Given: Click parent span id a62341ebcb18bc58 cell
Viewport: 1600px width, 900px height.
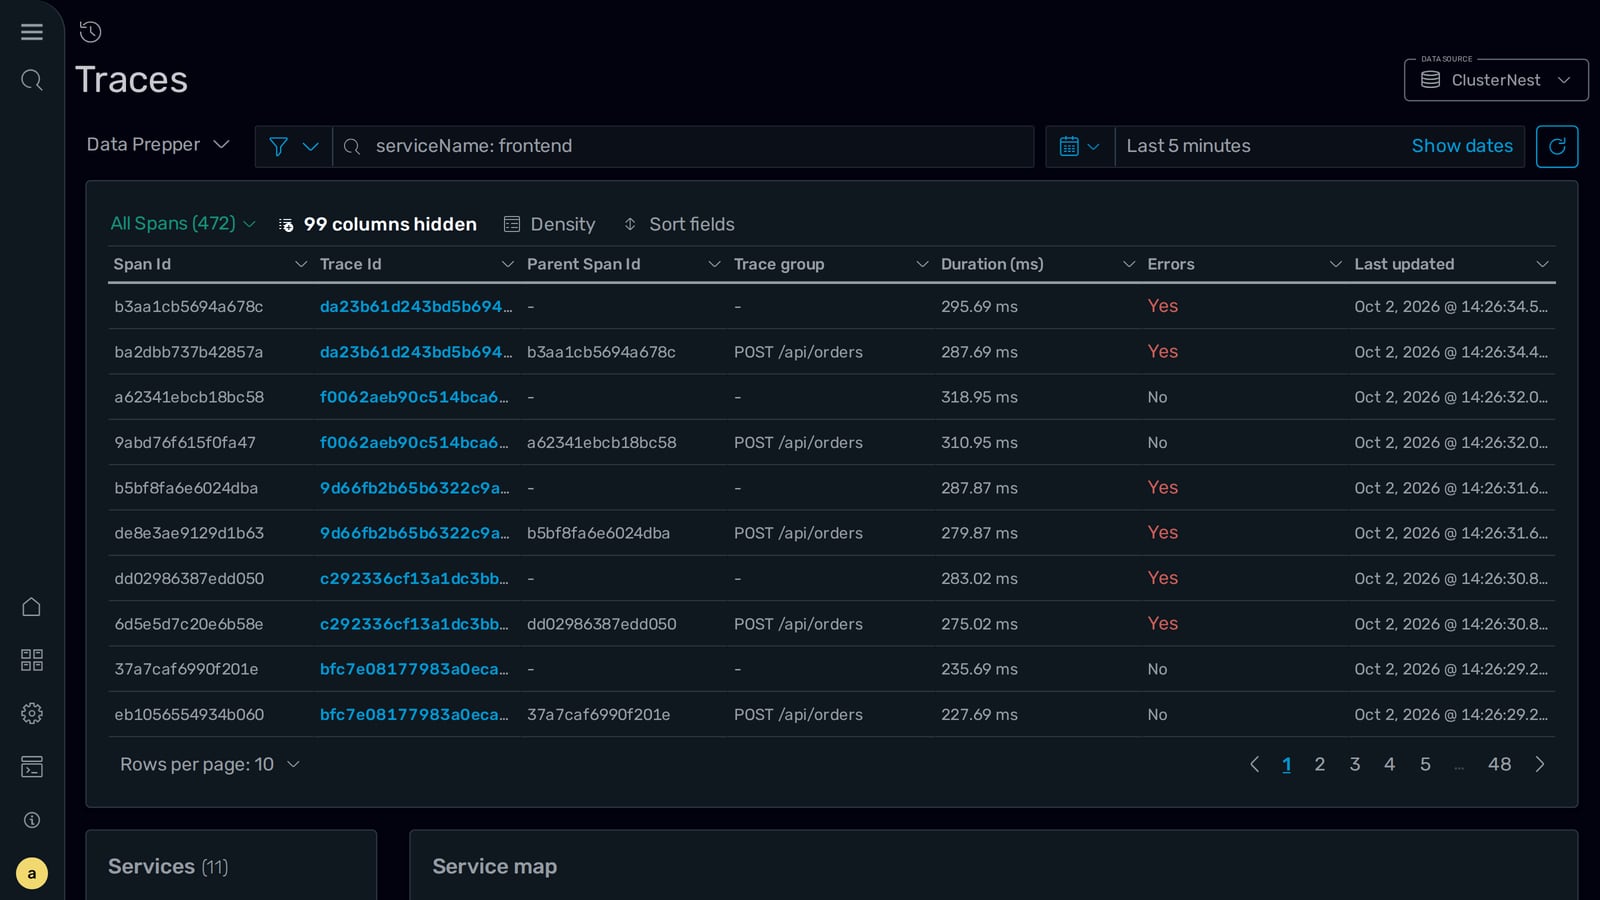Looking at the screenshot, I should 602,442.
